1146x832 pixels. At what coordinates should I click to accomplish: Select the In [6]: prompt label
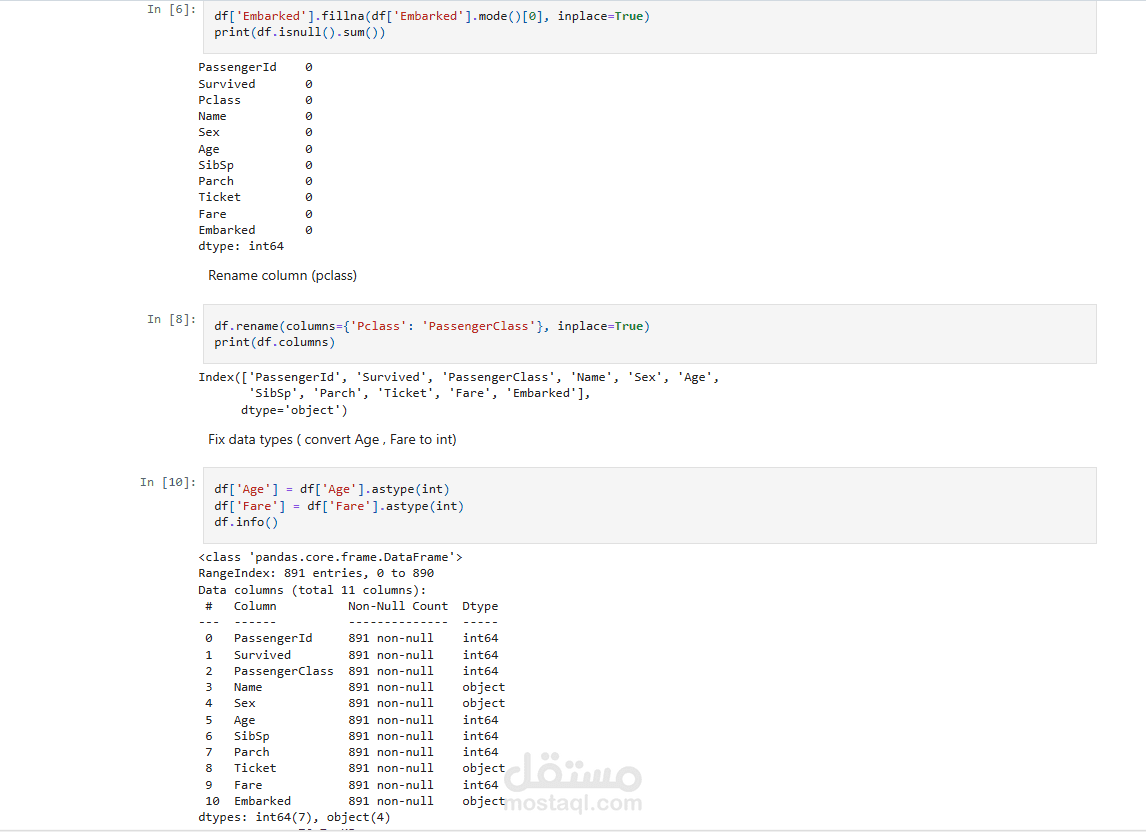tap(172, 10)
